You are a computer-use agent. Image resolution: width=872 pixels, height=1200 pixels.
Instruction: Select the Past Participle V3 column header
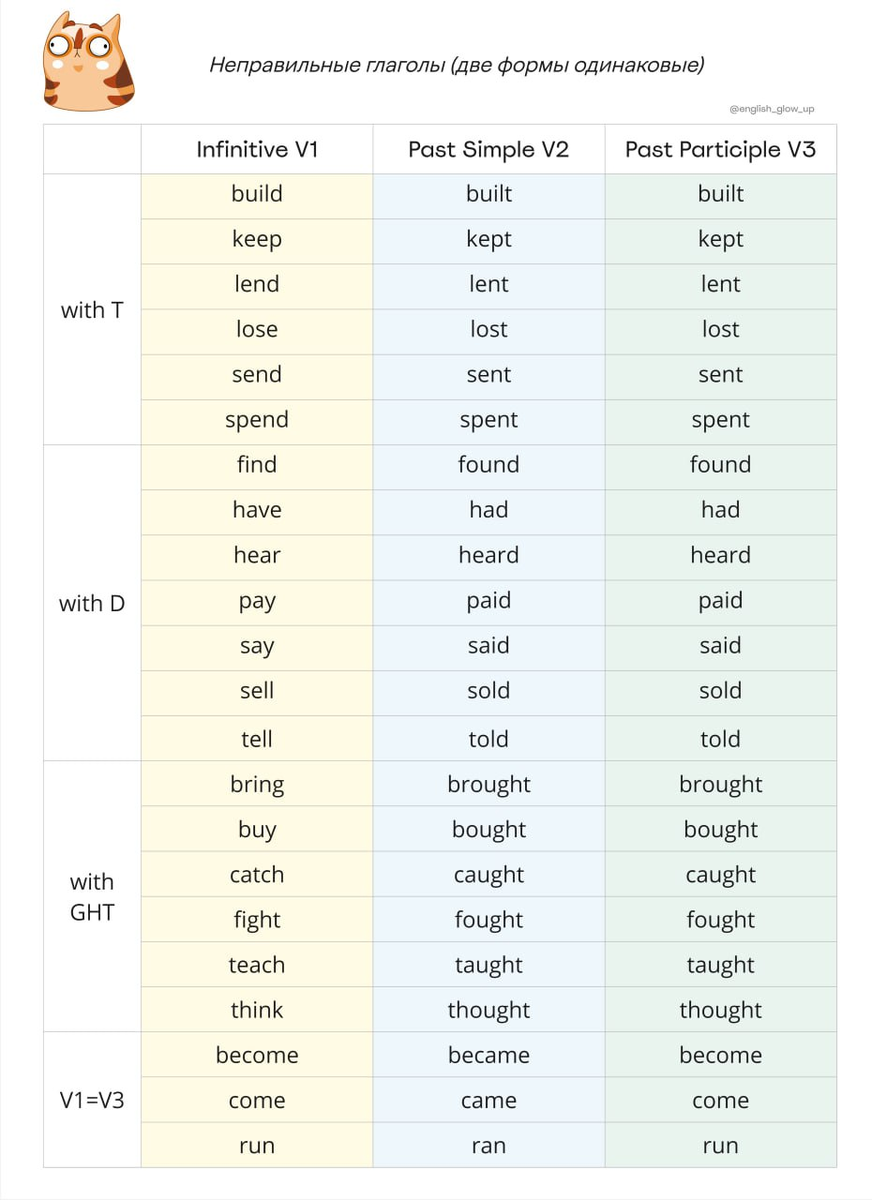coord(721,150)
